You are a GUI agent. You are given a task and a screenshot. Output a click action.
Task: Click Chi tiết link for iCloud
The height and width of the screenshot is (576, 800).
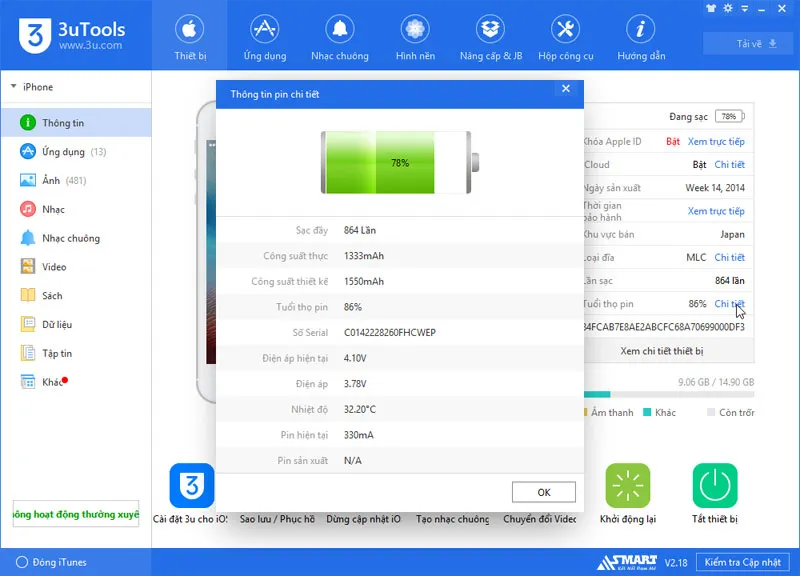coord(729,164)
